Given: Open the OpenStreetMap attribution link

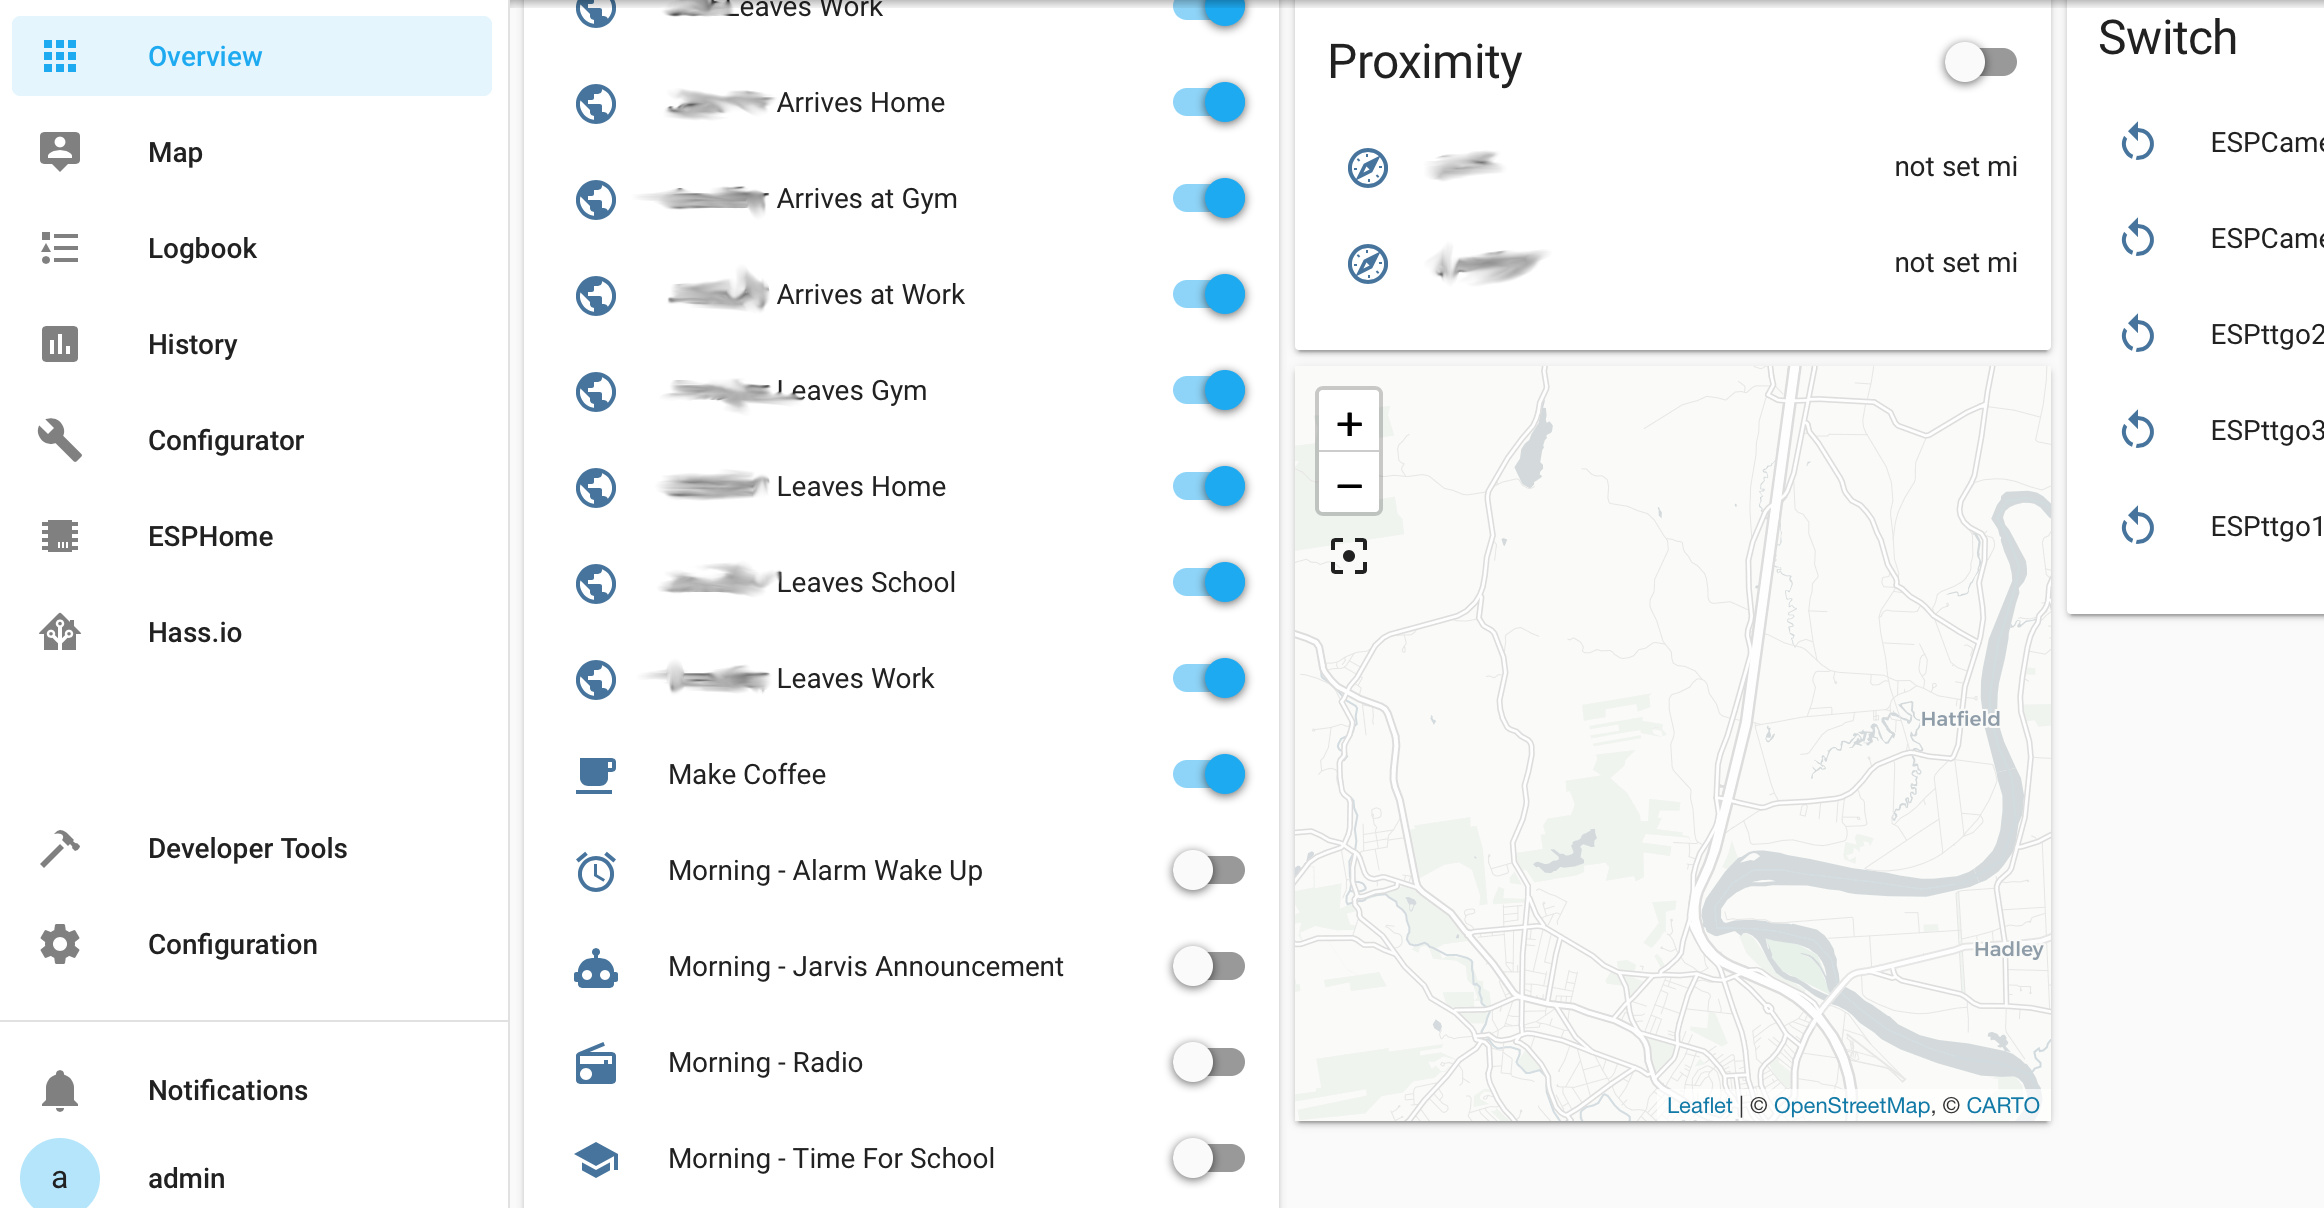Looking at the screenshot, I should click(x=1852, y=1105).
